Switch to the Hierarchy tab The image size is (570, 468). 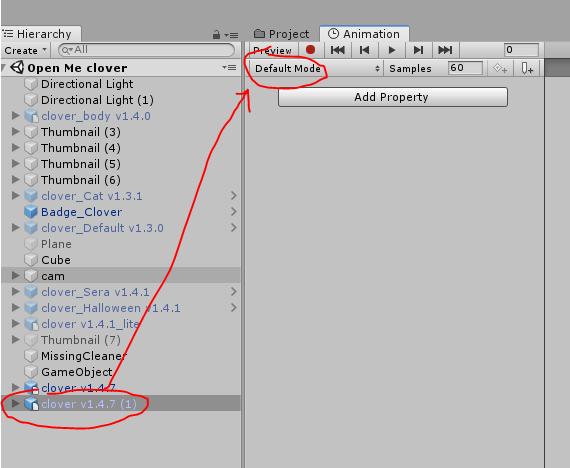(40, 34)
